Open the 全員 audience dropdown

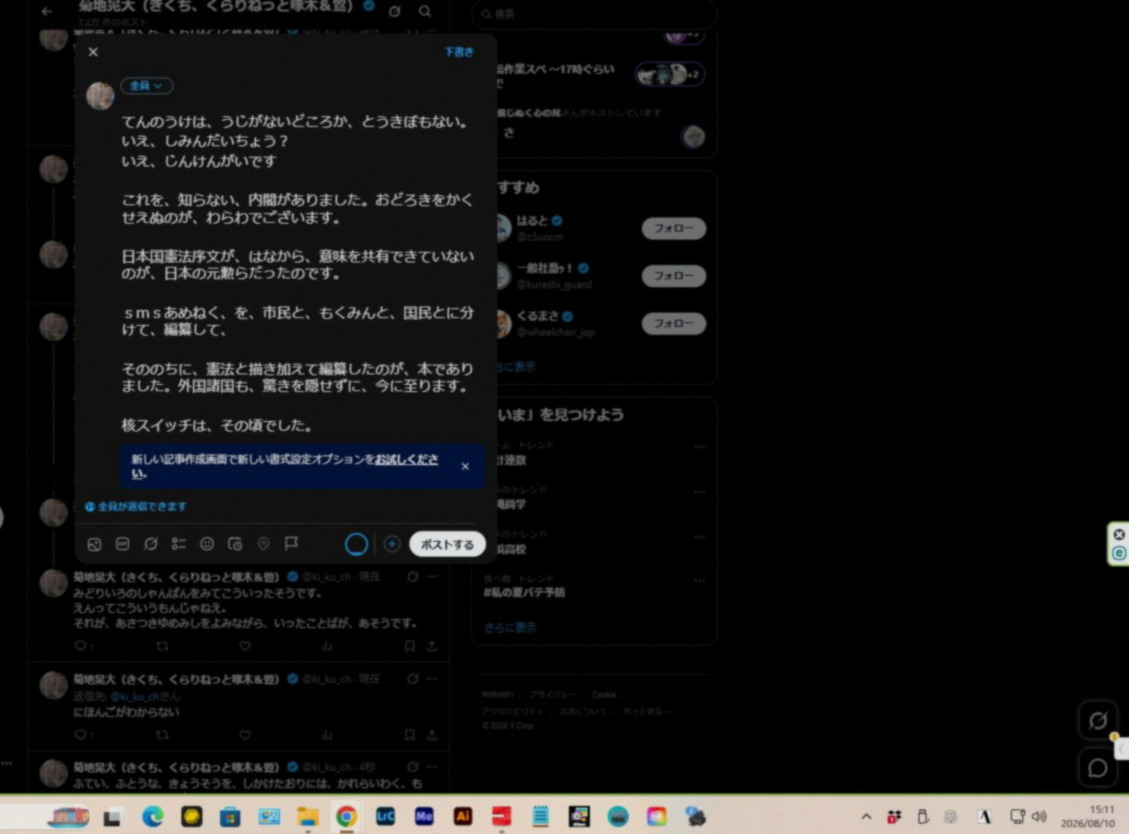[147, 86]
